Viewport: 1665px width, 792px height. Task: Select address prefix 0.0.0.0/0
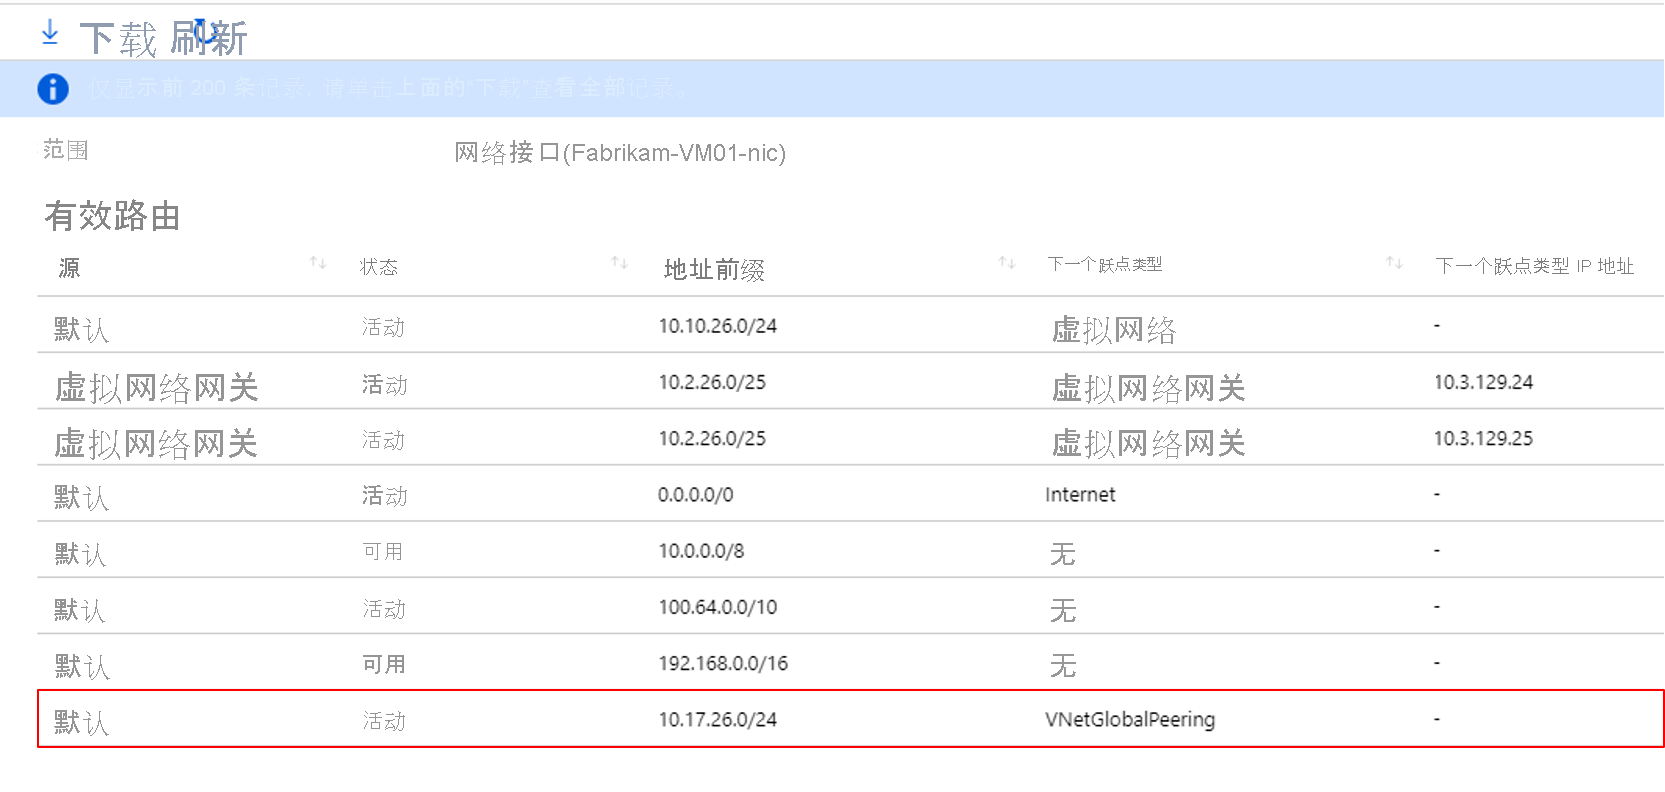[x=695, y=494]
